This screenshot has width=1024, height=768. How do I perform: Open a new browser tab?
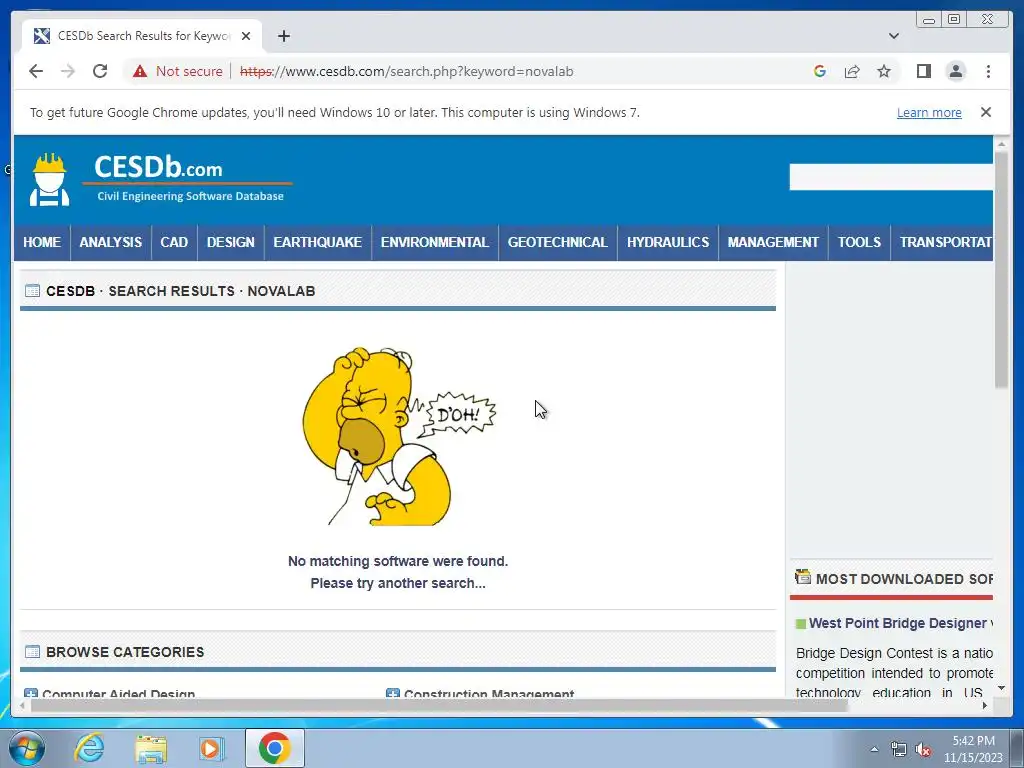coord(283,36)
